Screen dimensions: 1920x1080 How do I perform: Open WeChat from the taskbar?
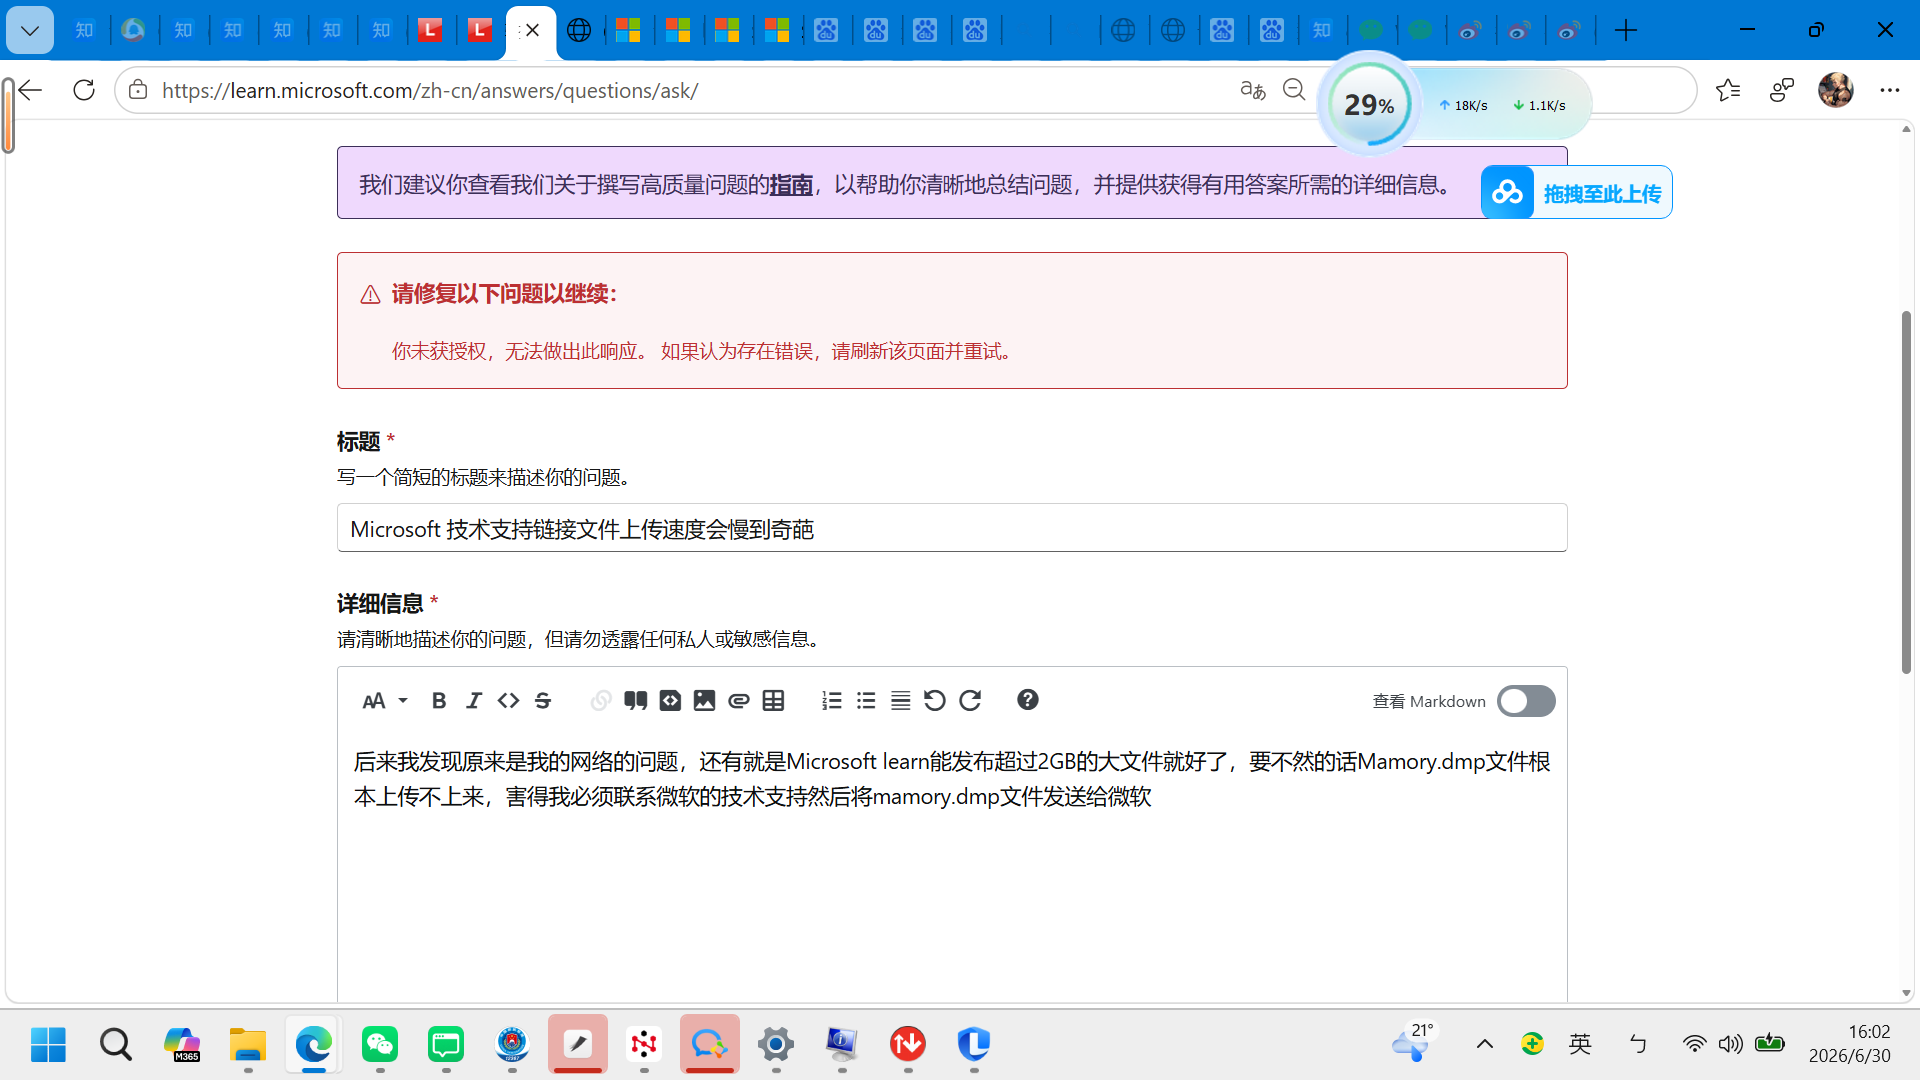tap(380, 1044)
